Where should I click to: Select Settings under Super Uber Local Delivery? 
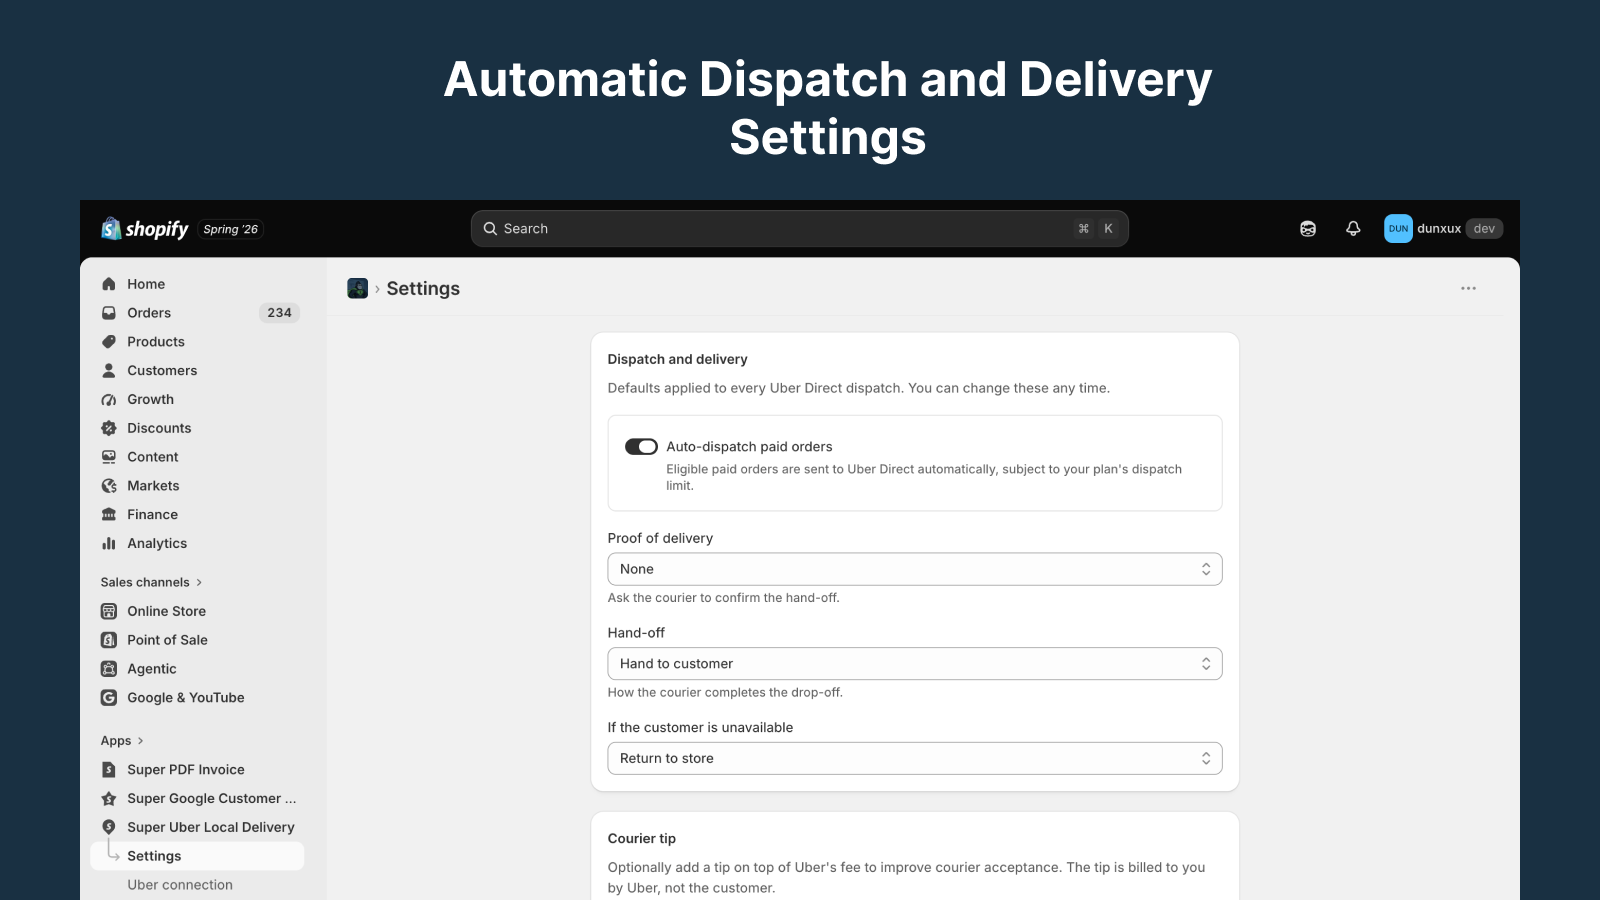pos(197,856)
